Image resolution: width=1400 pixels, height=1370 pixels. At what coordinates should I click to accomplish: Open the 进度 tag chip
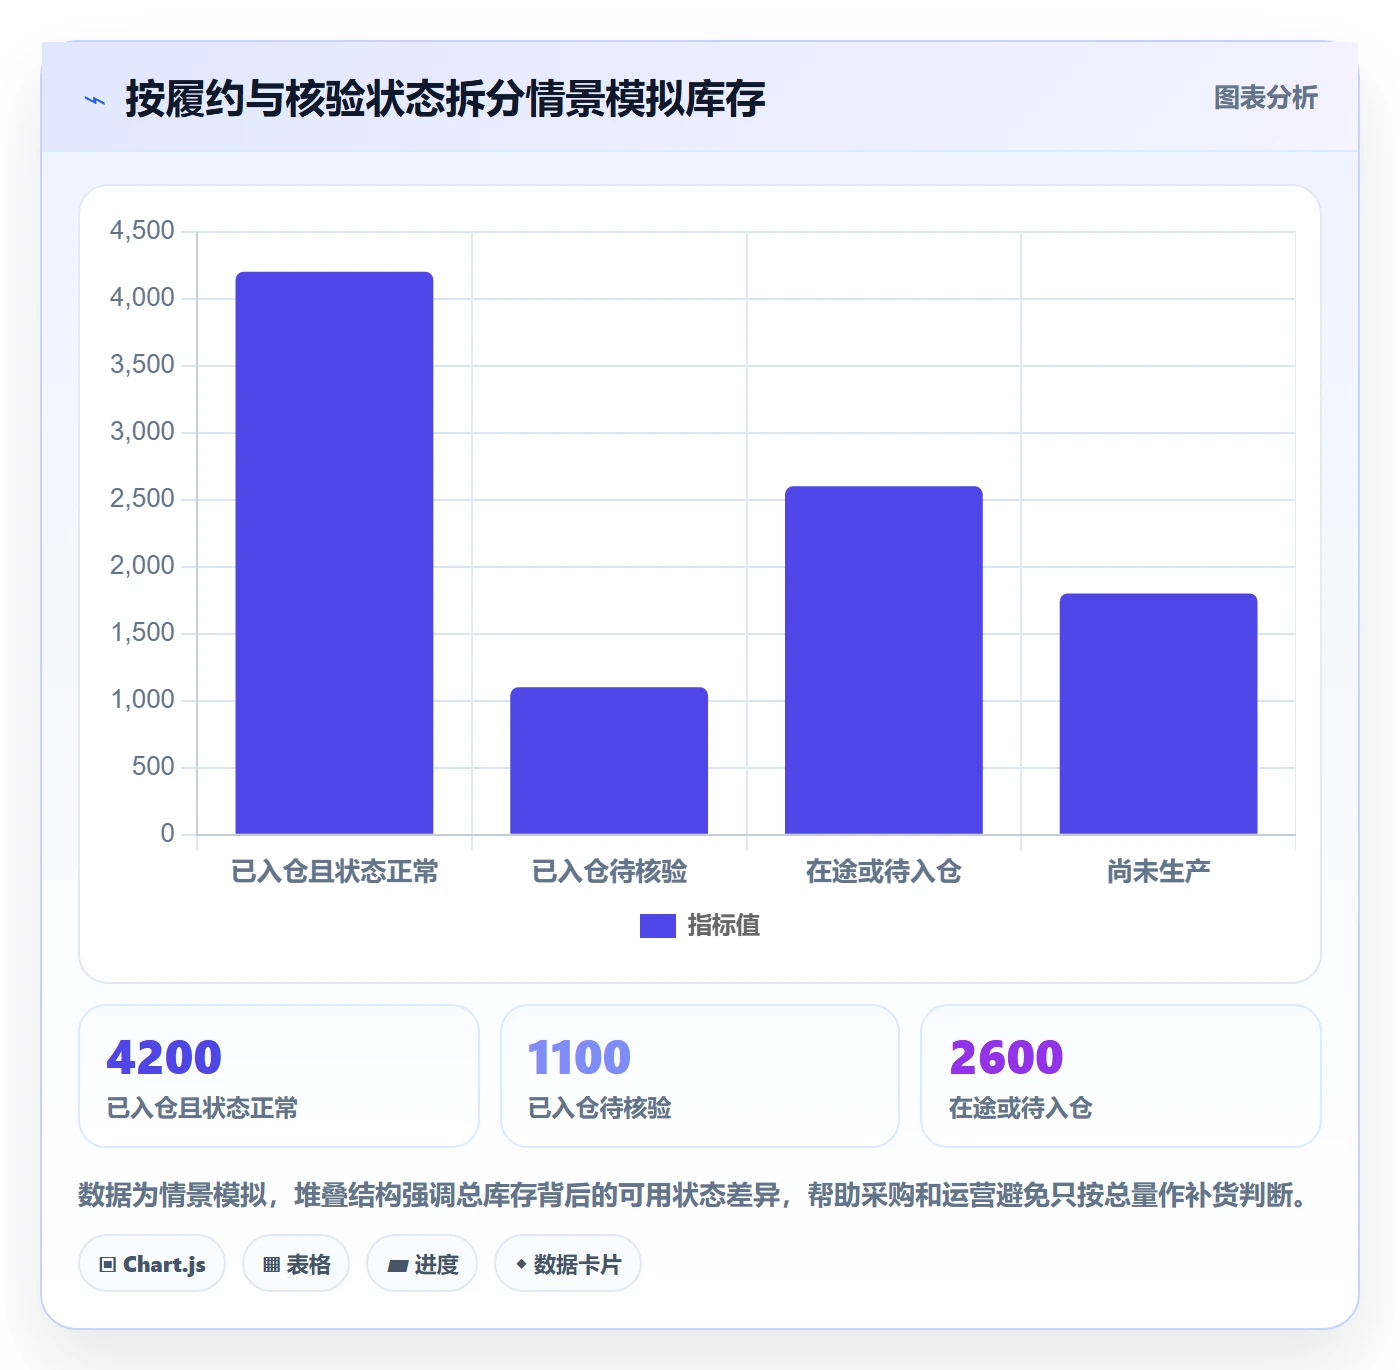pyautogui.click(x=422, y=1264)
